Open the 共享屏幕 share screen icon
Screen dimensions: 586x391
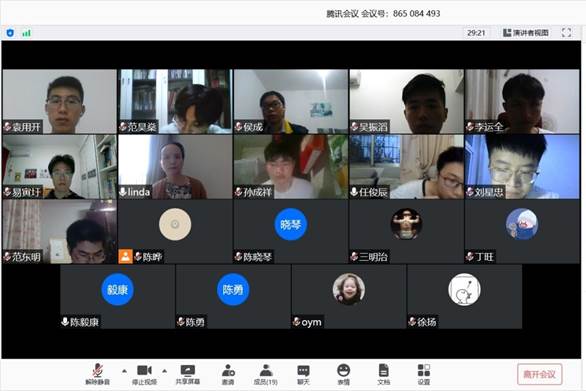(x=188, y=374)
